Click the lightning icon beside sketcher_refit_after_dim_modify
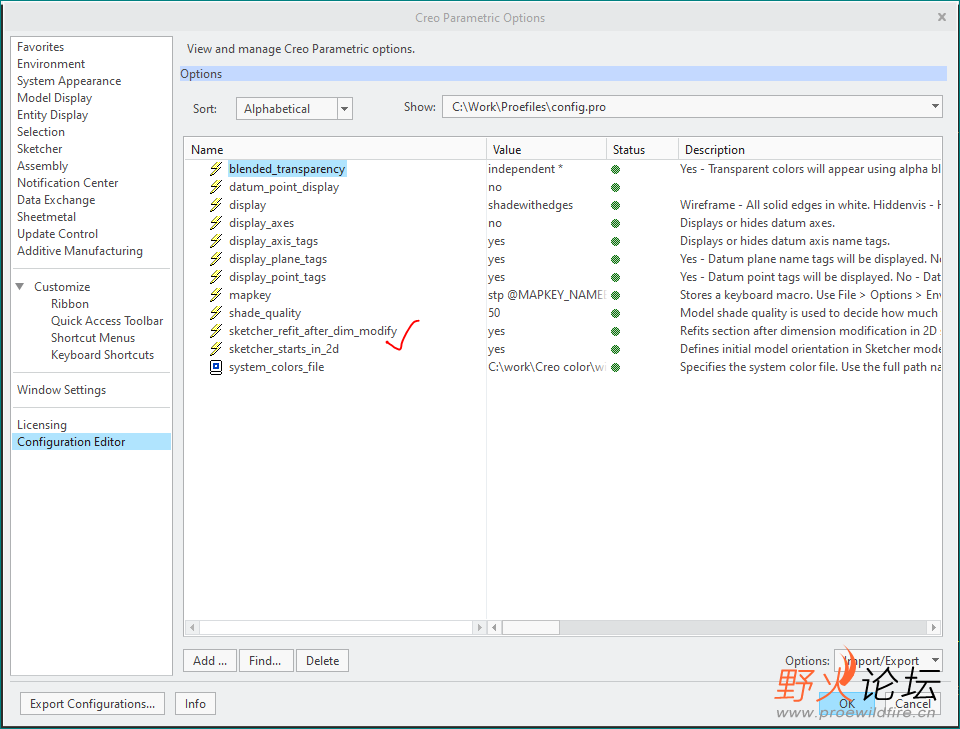960x729 pixels. pos(216,331)
